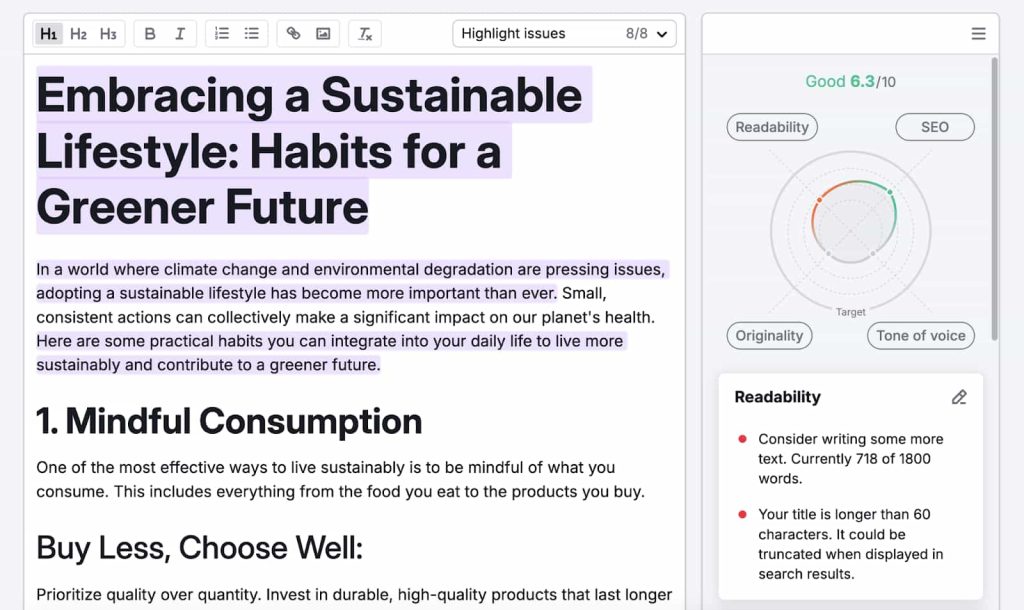Screen dimensions: 1024x610
Task: Edit the Readability settings pencil icon
Action: [959, 397]
